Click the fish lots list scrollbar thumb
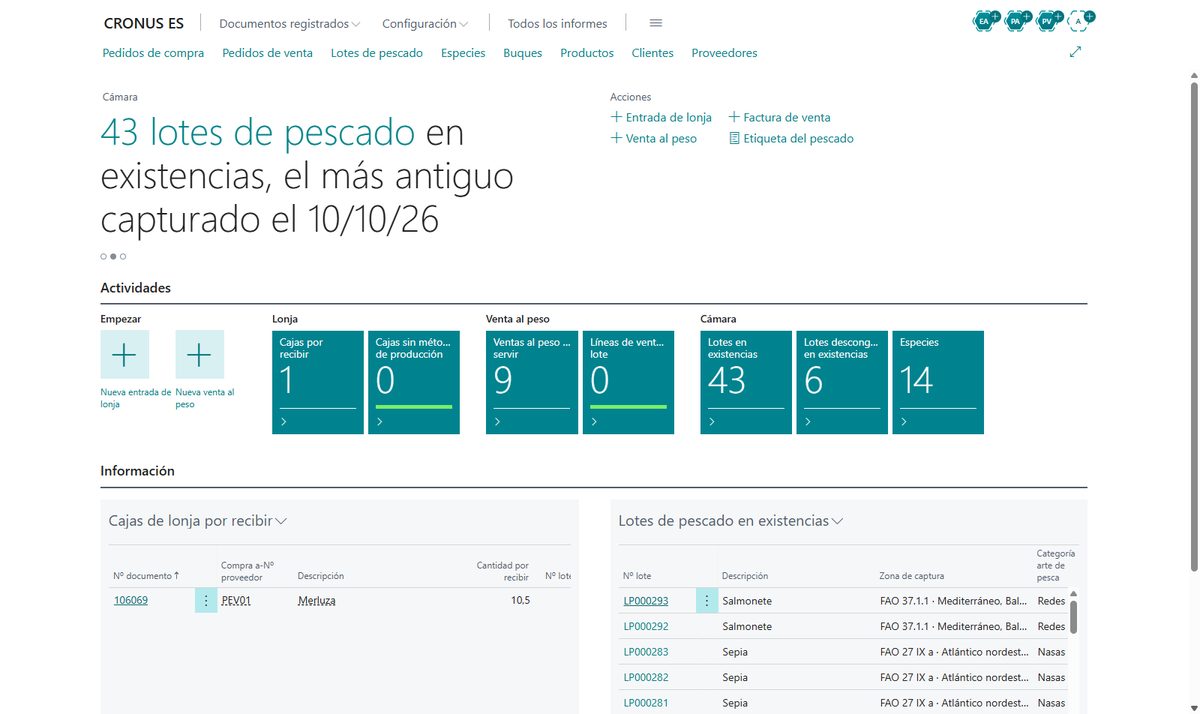 (1074, 616)
